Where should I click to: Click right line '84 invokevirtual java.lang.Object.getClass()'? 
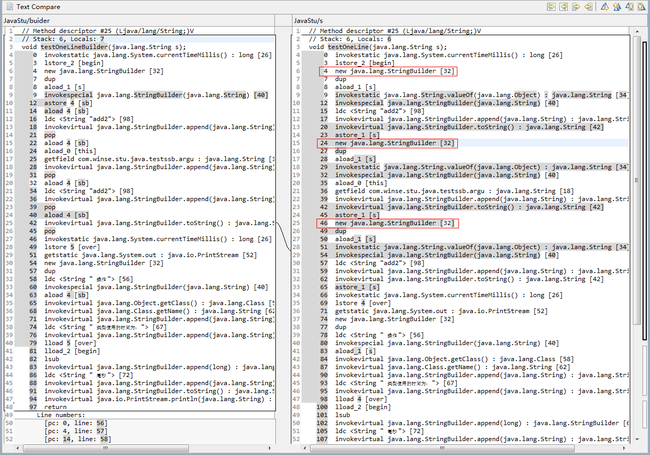tap(446, 359)
